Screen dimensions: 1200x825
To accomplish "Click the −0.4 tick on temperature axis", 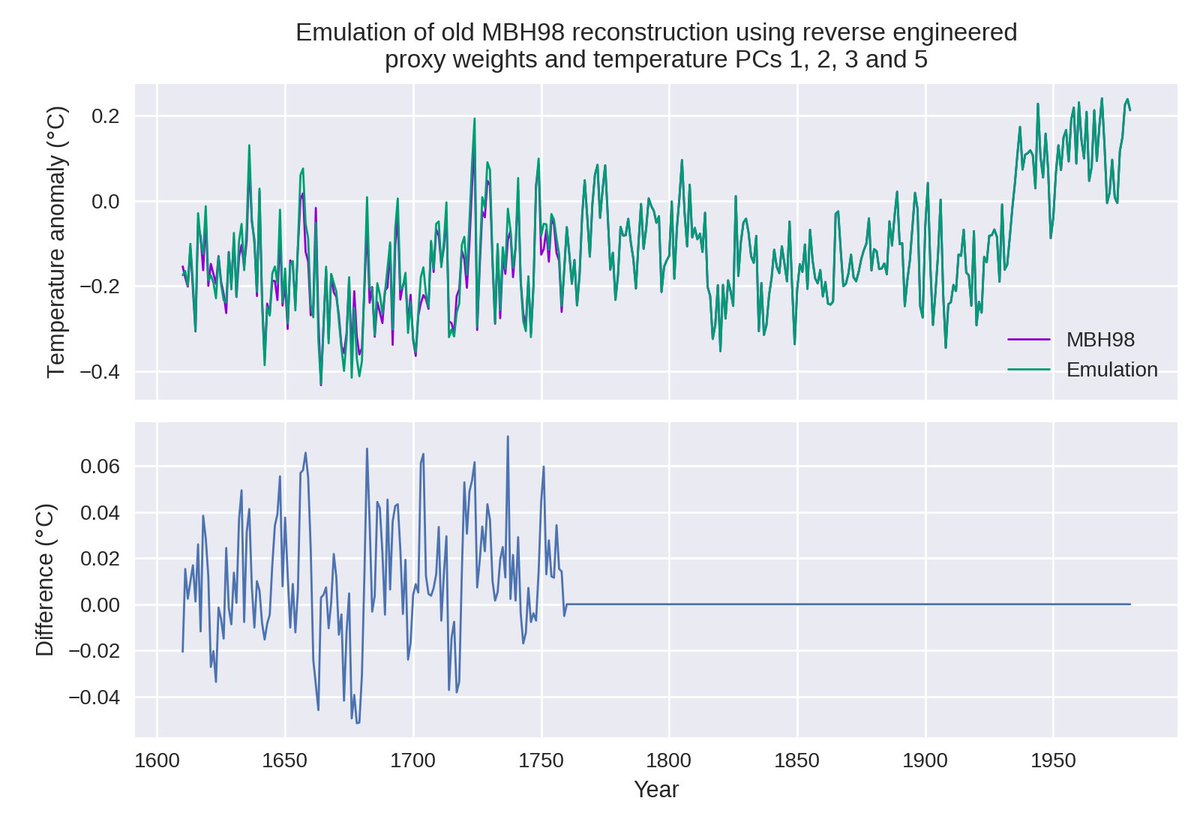I will (x=100, y=372).
